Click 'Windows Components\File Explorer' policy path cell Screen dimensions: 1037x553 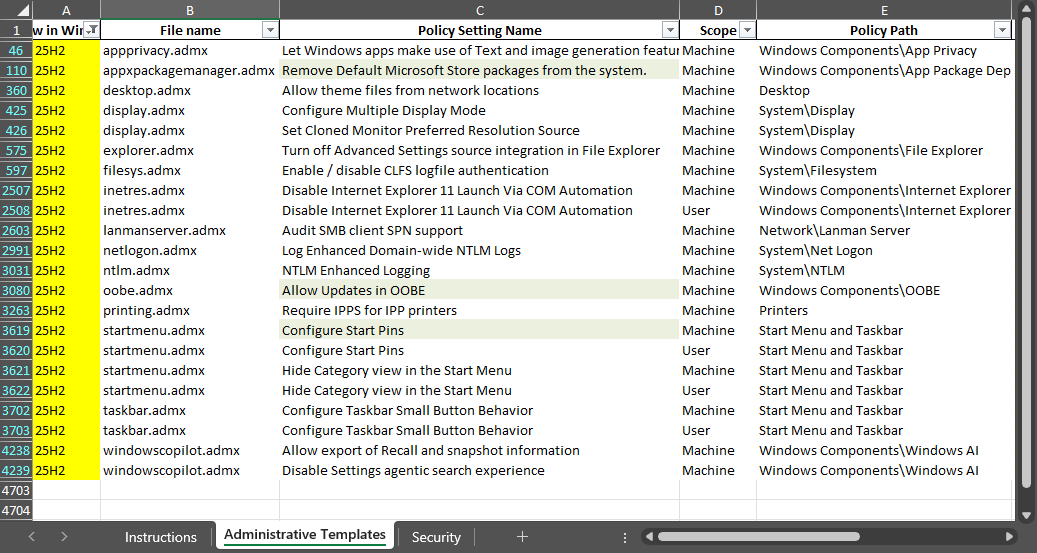click(884, 150)
